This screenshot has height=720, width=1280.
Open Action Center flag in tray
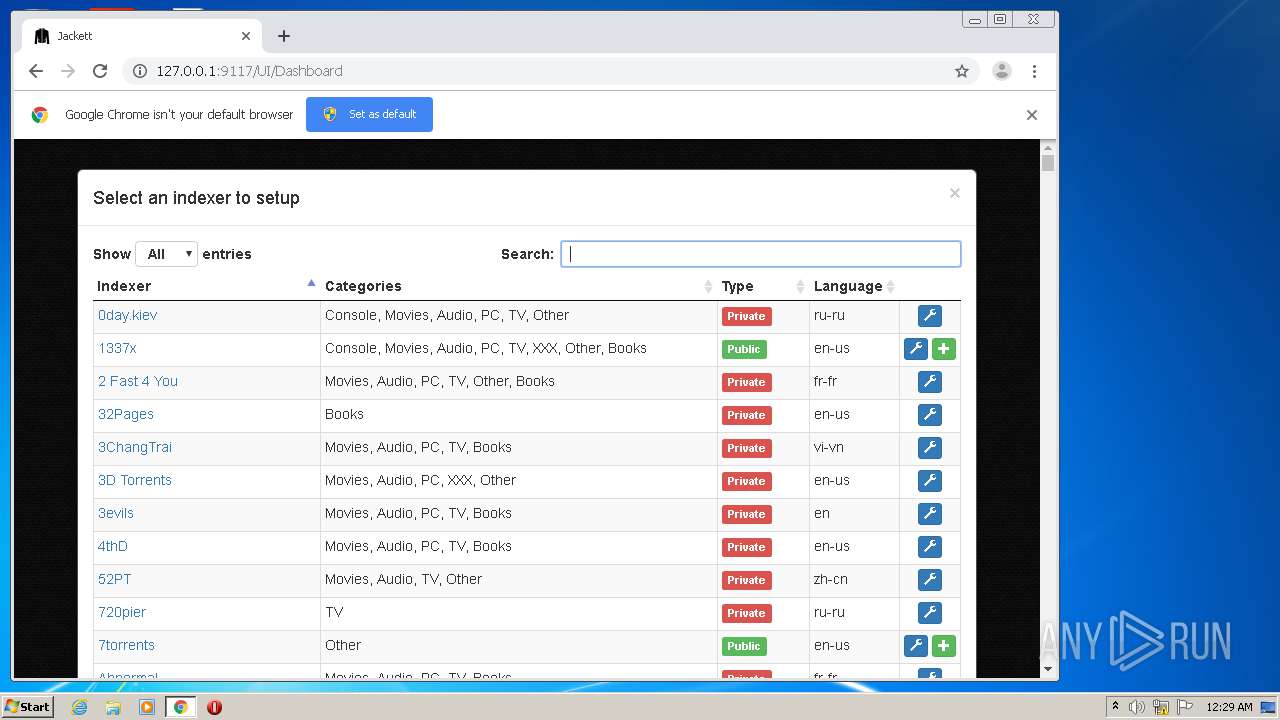[1185, 707]
